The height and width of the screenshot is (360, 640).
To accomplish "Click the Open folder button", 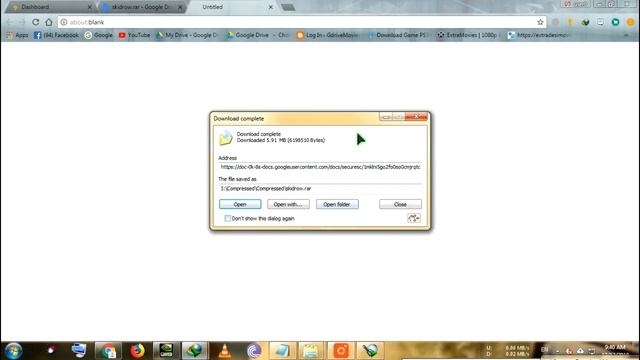I will coord(337,204).
